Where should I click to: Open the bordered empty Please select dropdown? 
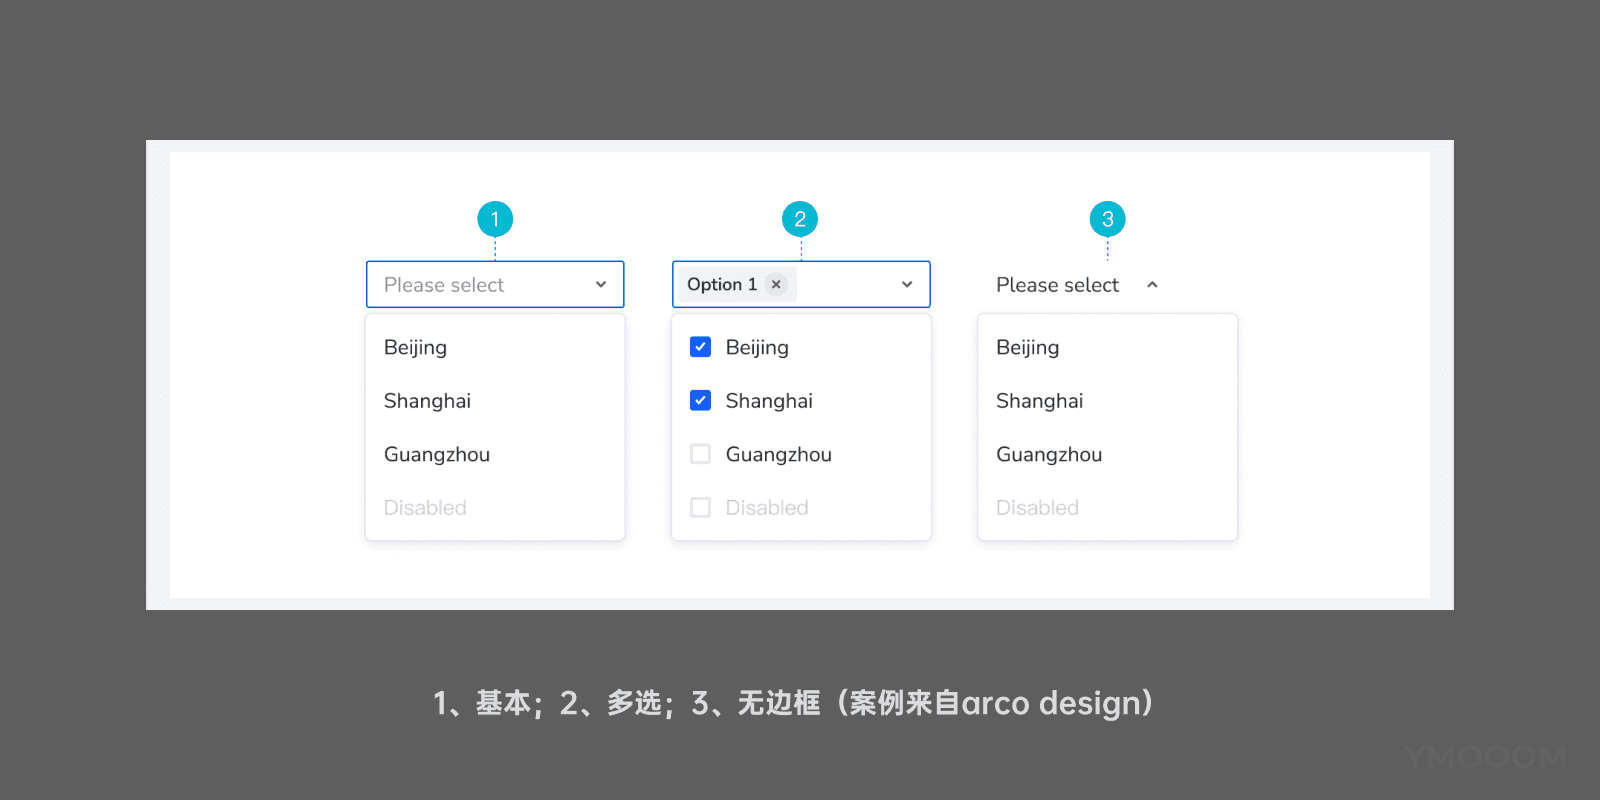click(x=495, y=285)
